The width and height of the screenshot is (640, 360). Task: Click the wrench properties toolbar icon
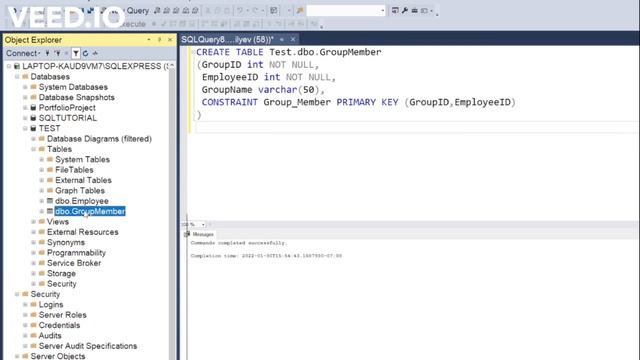[x=405, y=11]
